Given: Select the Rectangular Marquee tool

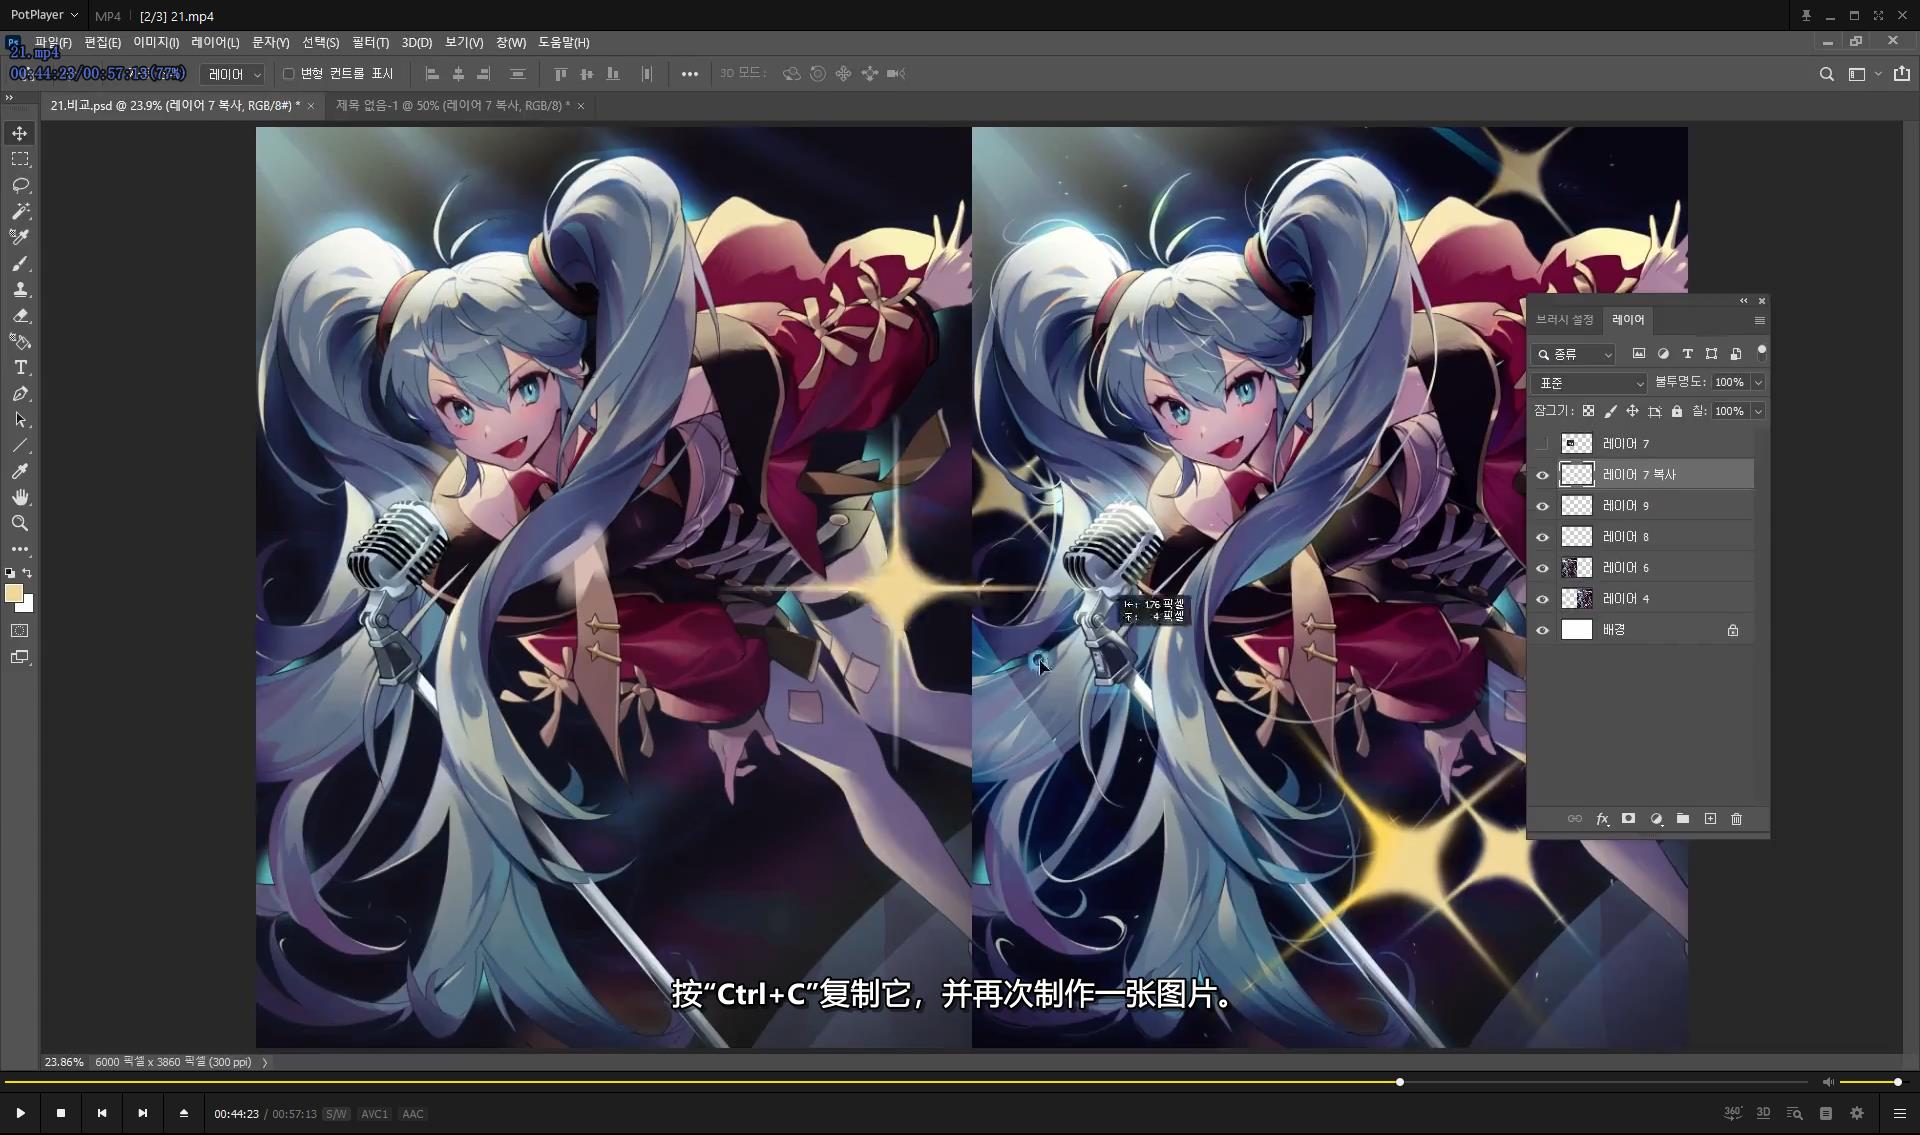Looking at the screenshot, I should pyautogui.click(x=20, y=159).
